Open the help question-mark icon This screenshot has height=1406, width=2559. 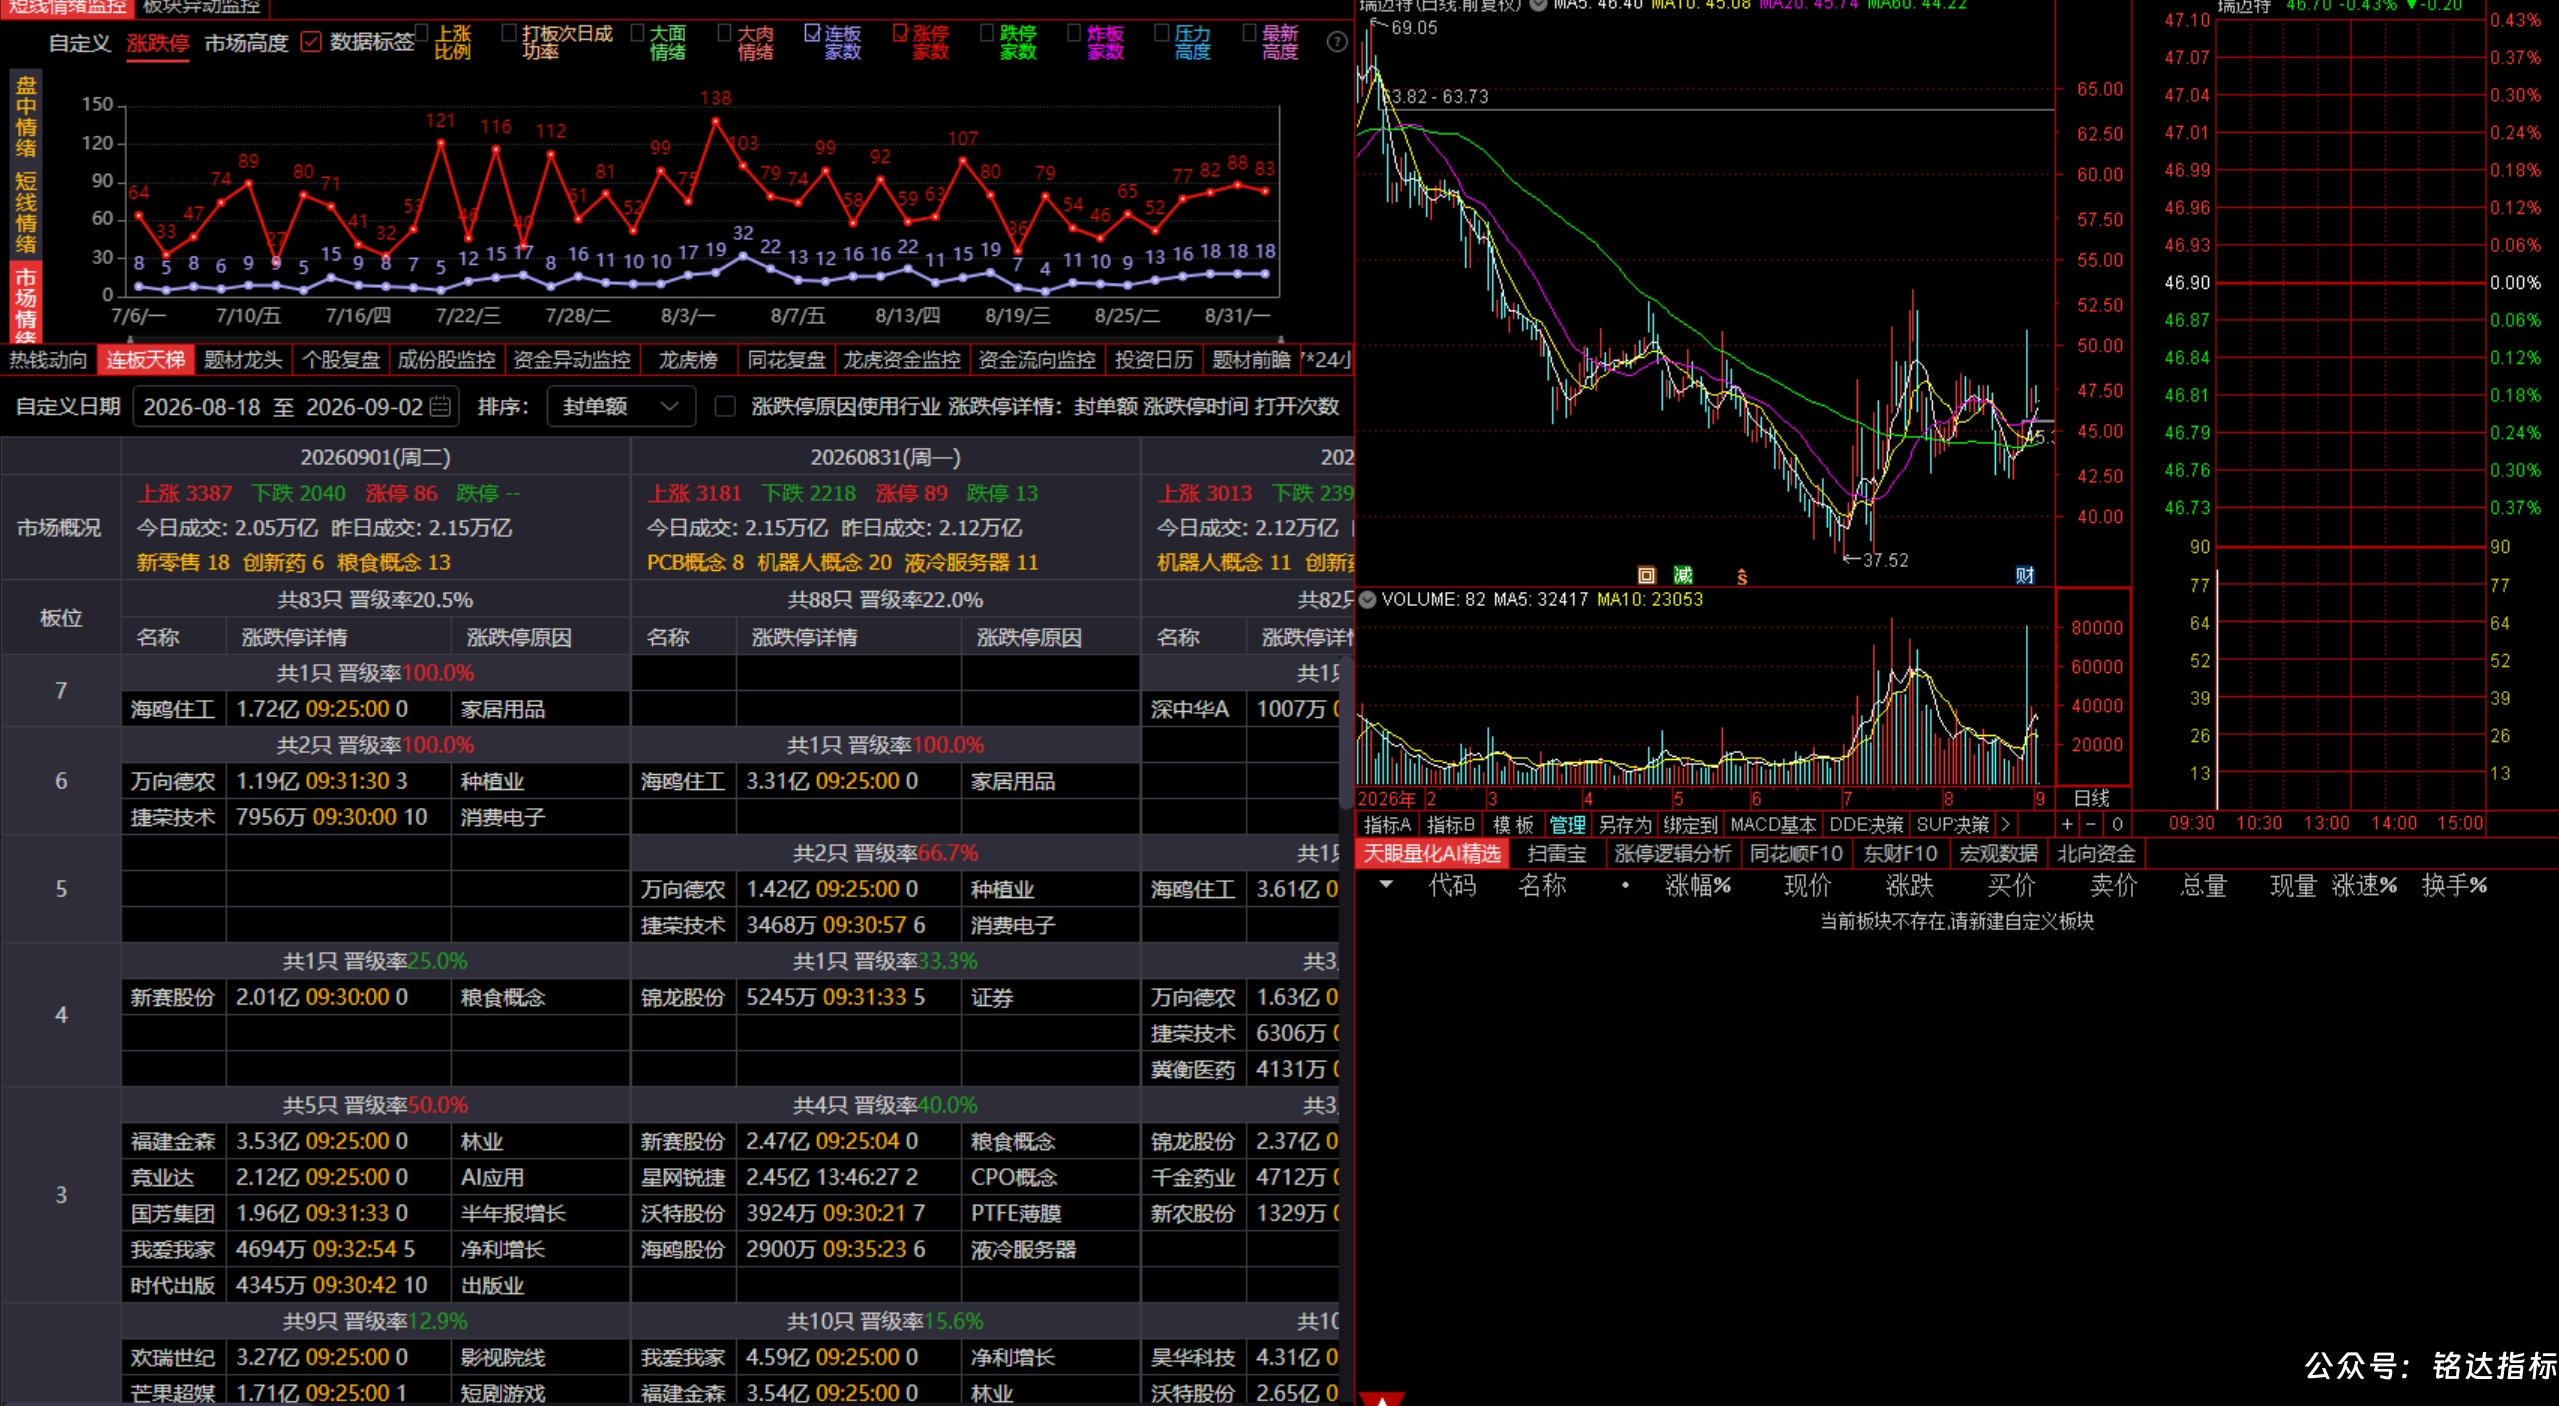click(1336, 42)
